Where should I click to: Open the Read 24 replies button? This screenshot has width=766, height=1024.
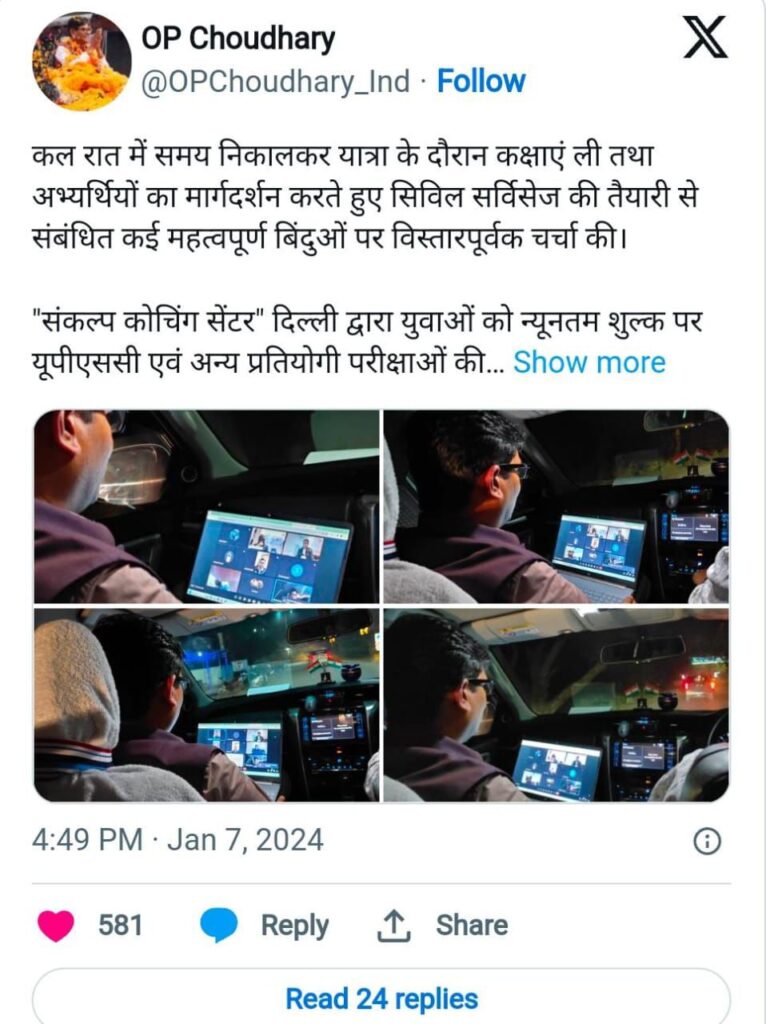tap(381, 997)
